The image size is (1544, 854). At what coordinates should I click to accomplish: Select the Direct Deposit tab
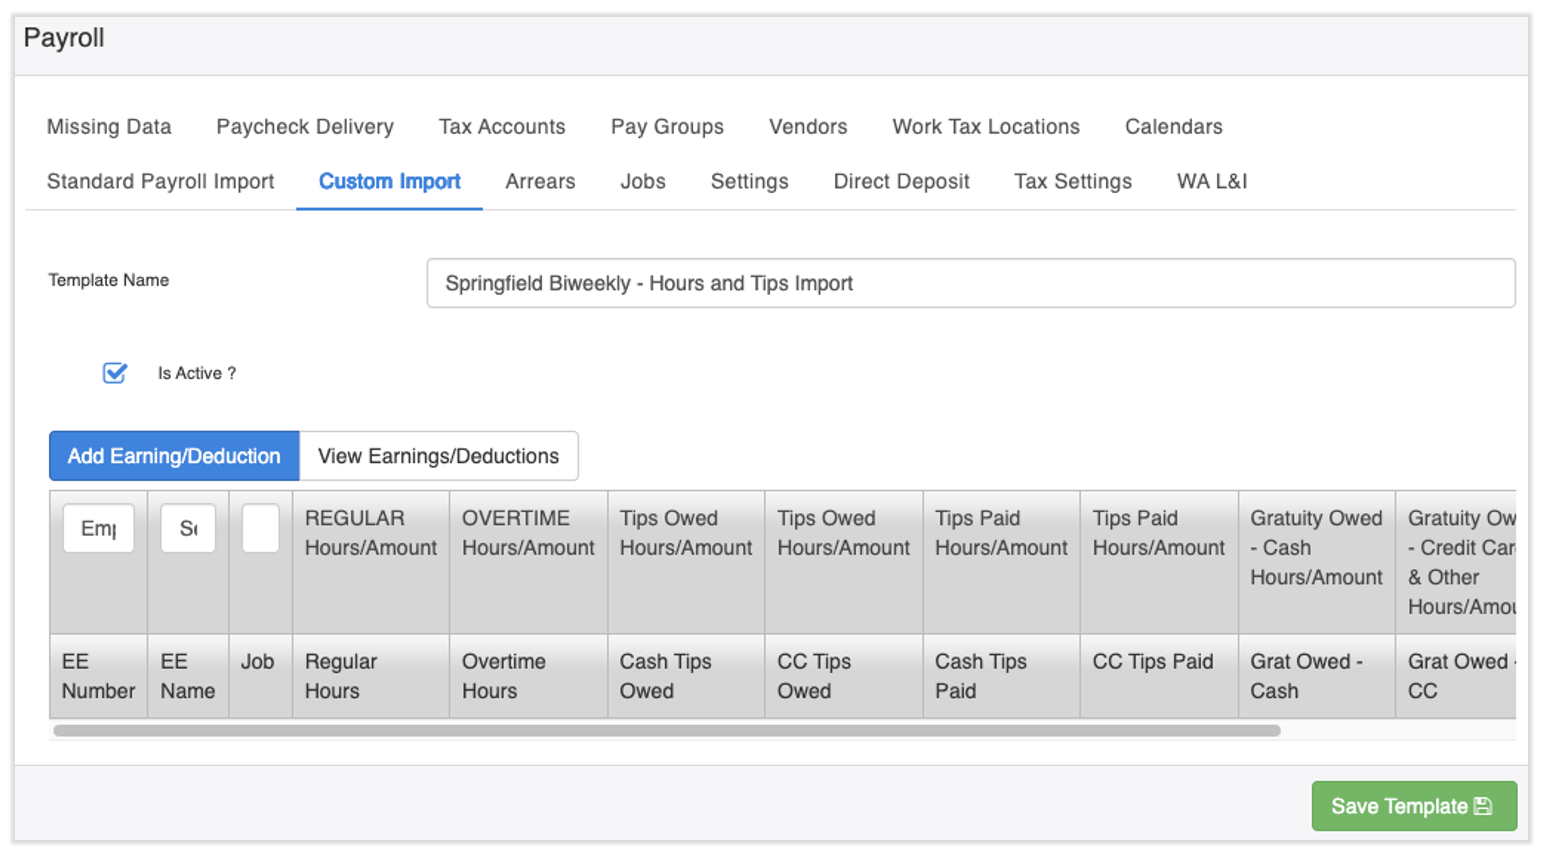(901, 181)
